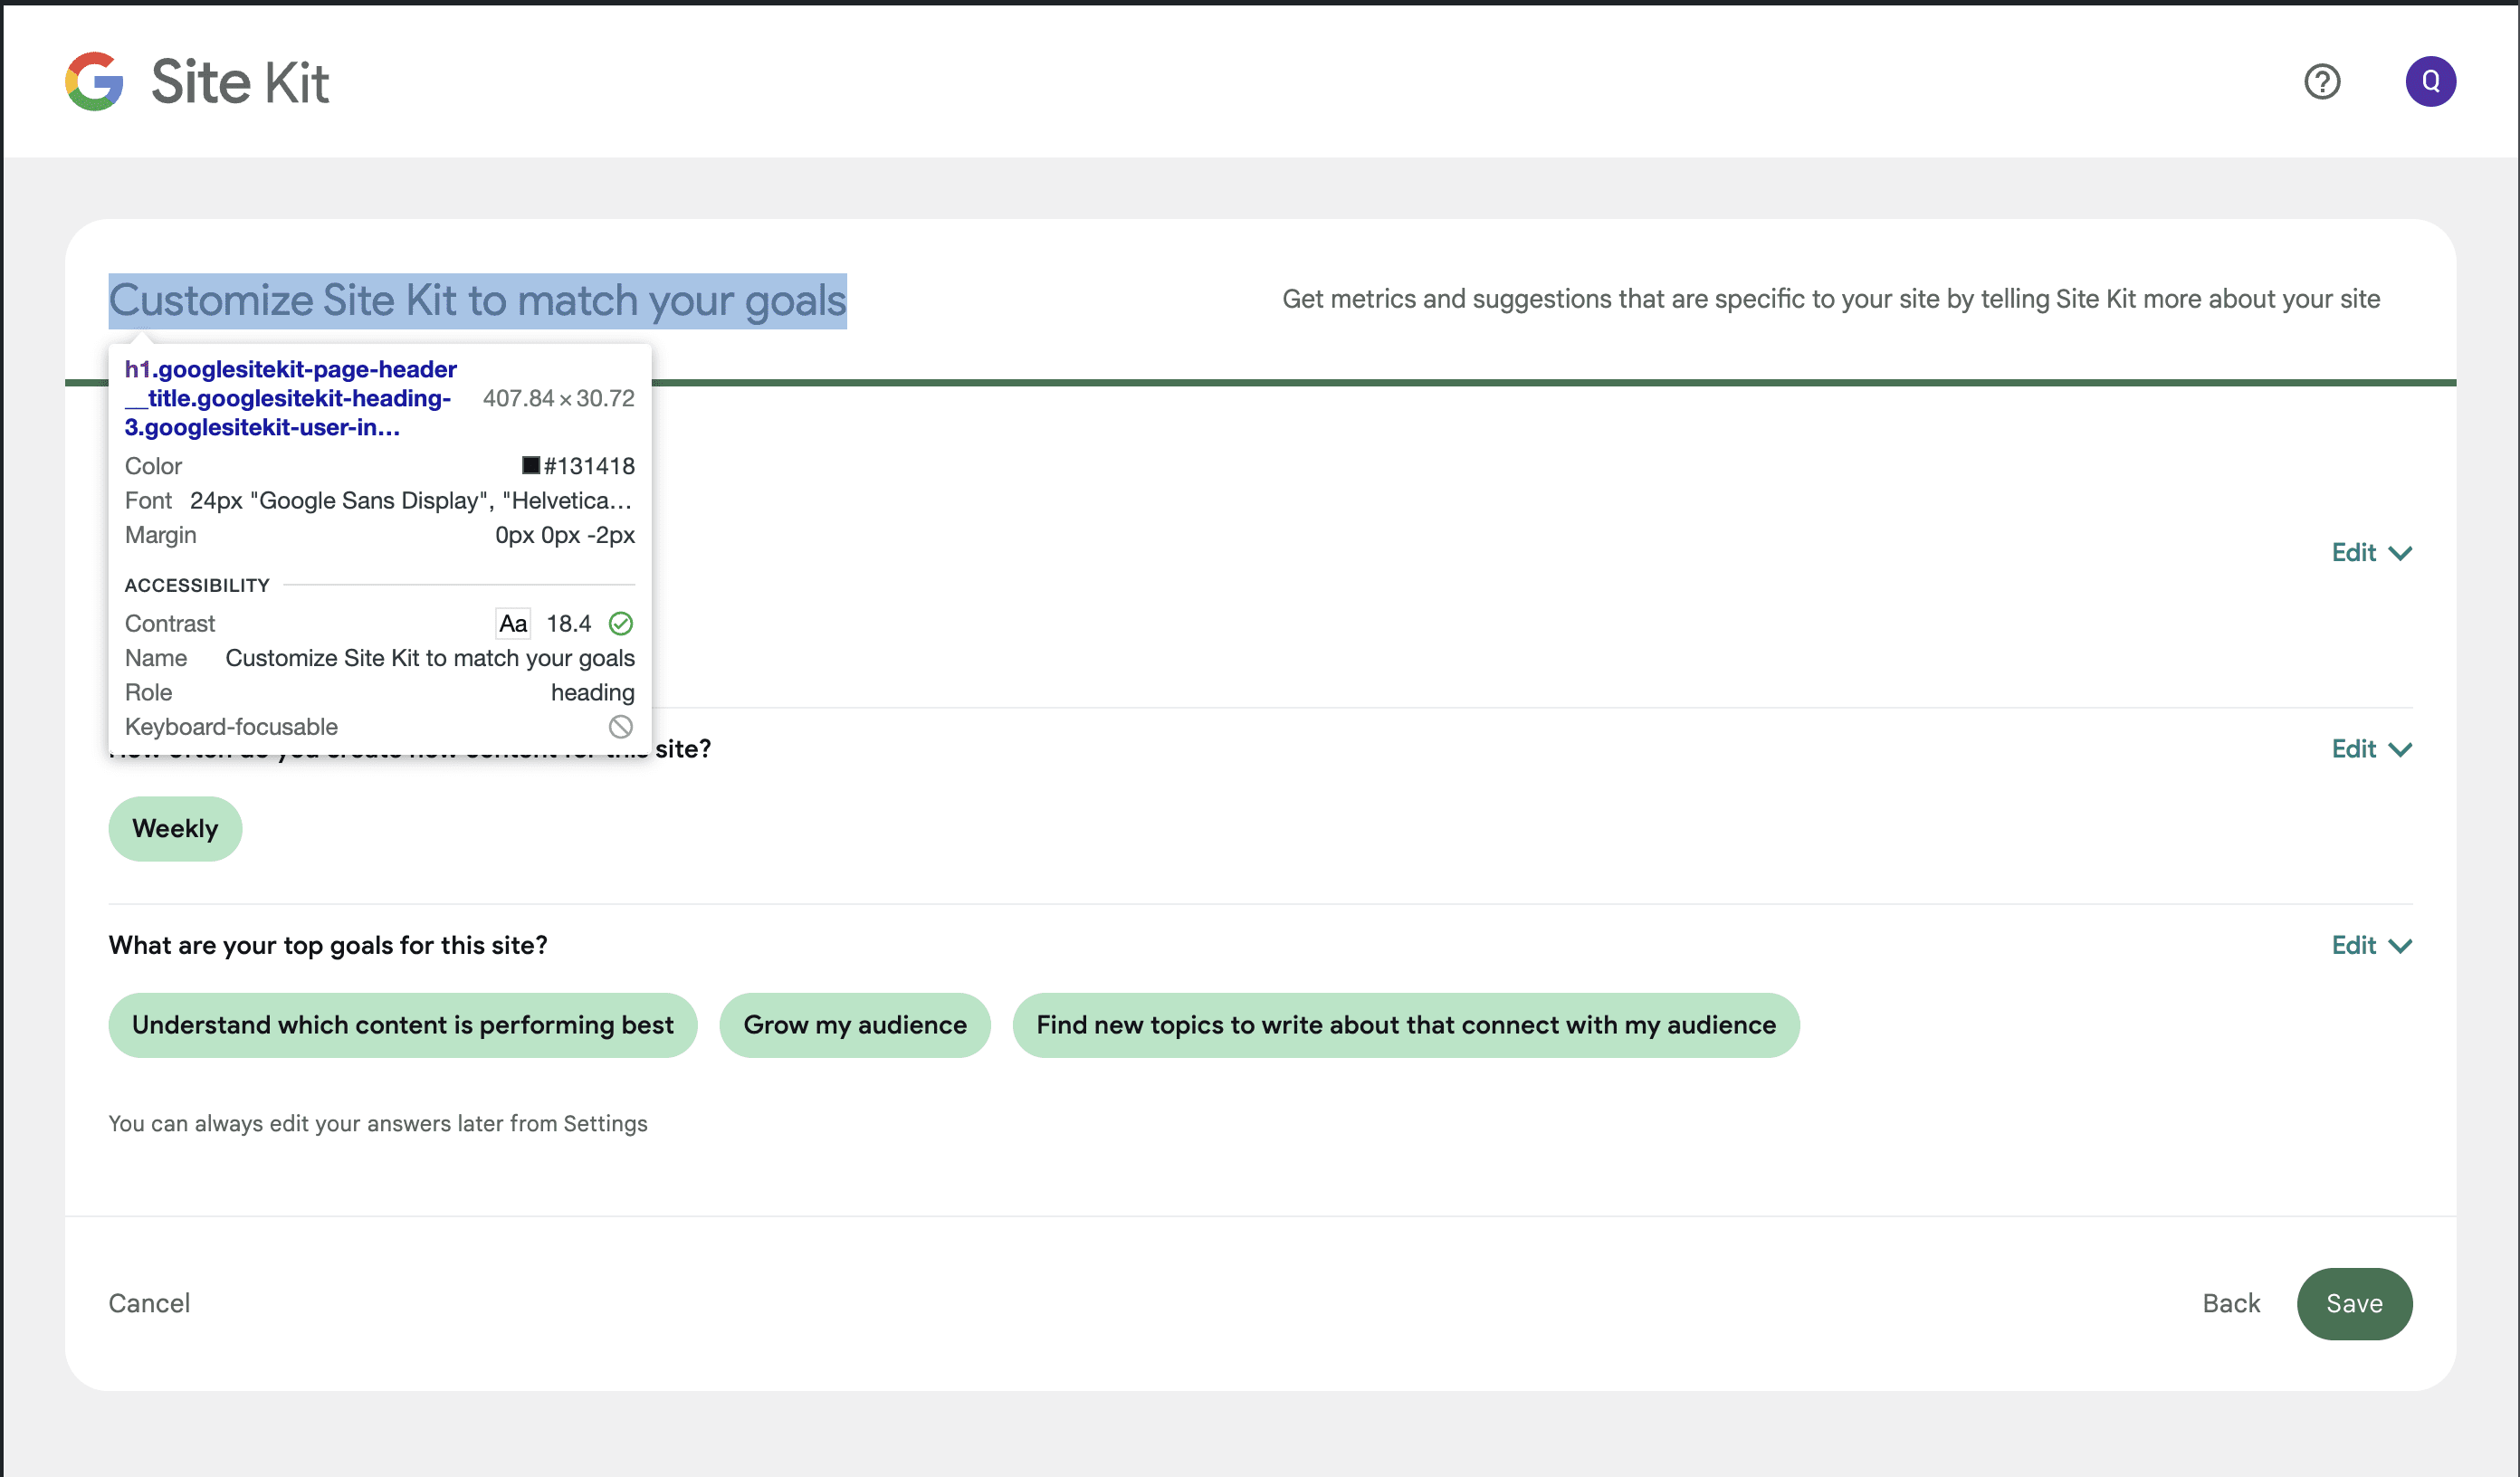Open the Q profile avatar menu

pos(2431,81)
